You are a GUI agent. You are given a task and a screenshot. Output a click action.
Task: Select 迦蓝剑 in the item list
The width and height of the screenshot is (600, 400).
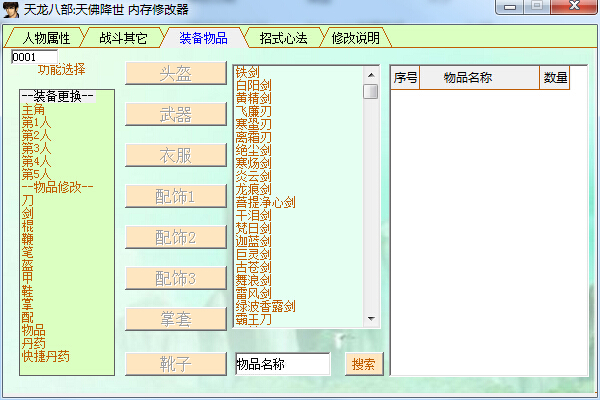click(254, 242)
